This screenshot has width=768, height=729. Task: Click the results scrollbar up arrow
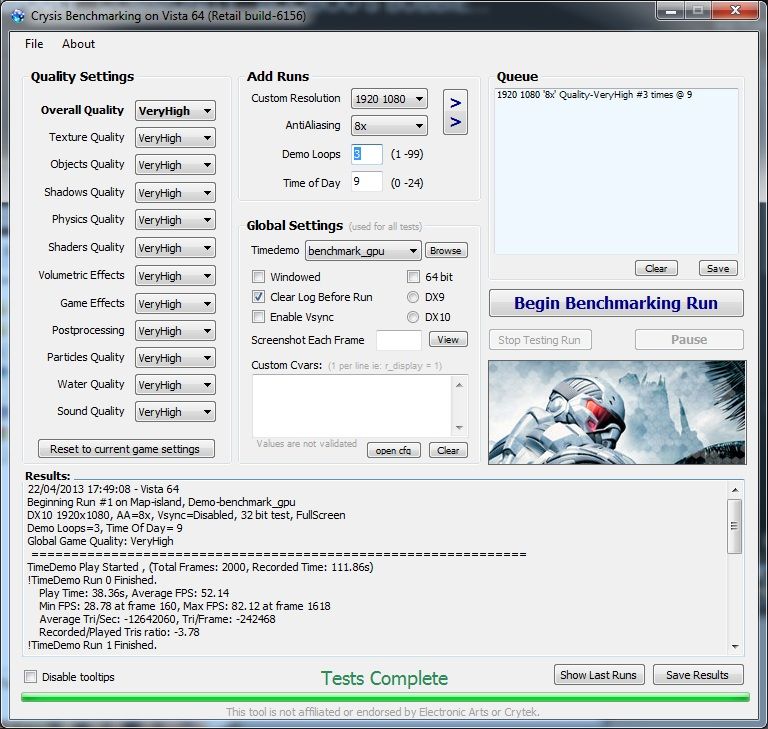click(x=735, y=489)
